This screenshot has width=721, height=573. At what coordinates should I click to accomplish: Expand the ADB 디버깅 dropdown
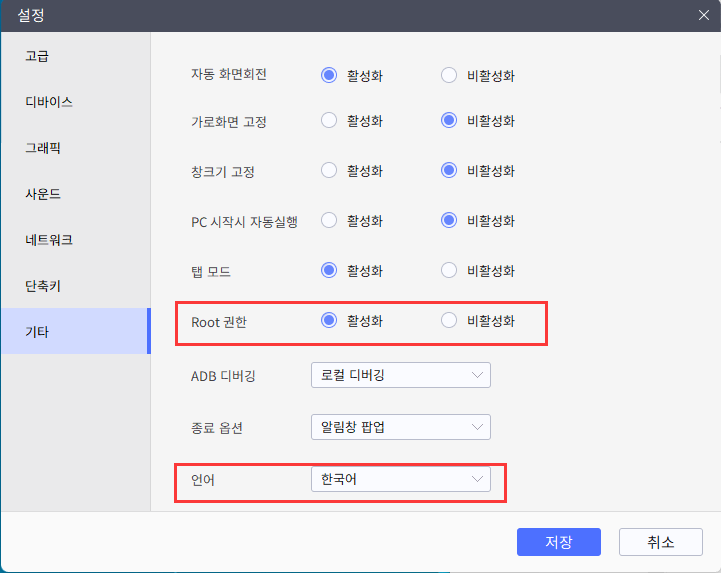400,375
